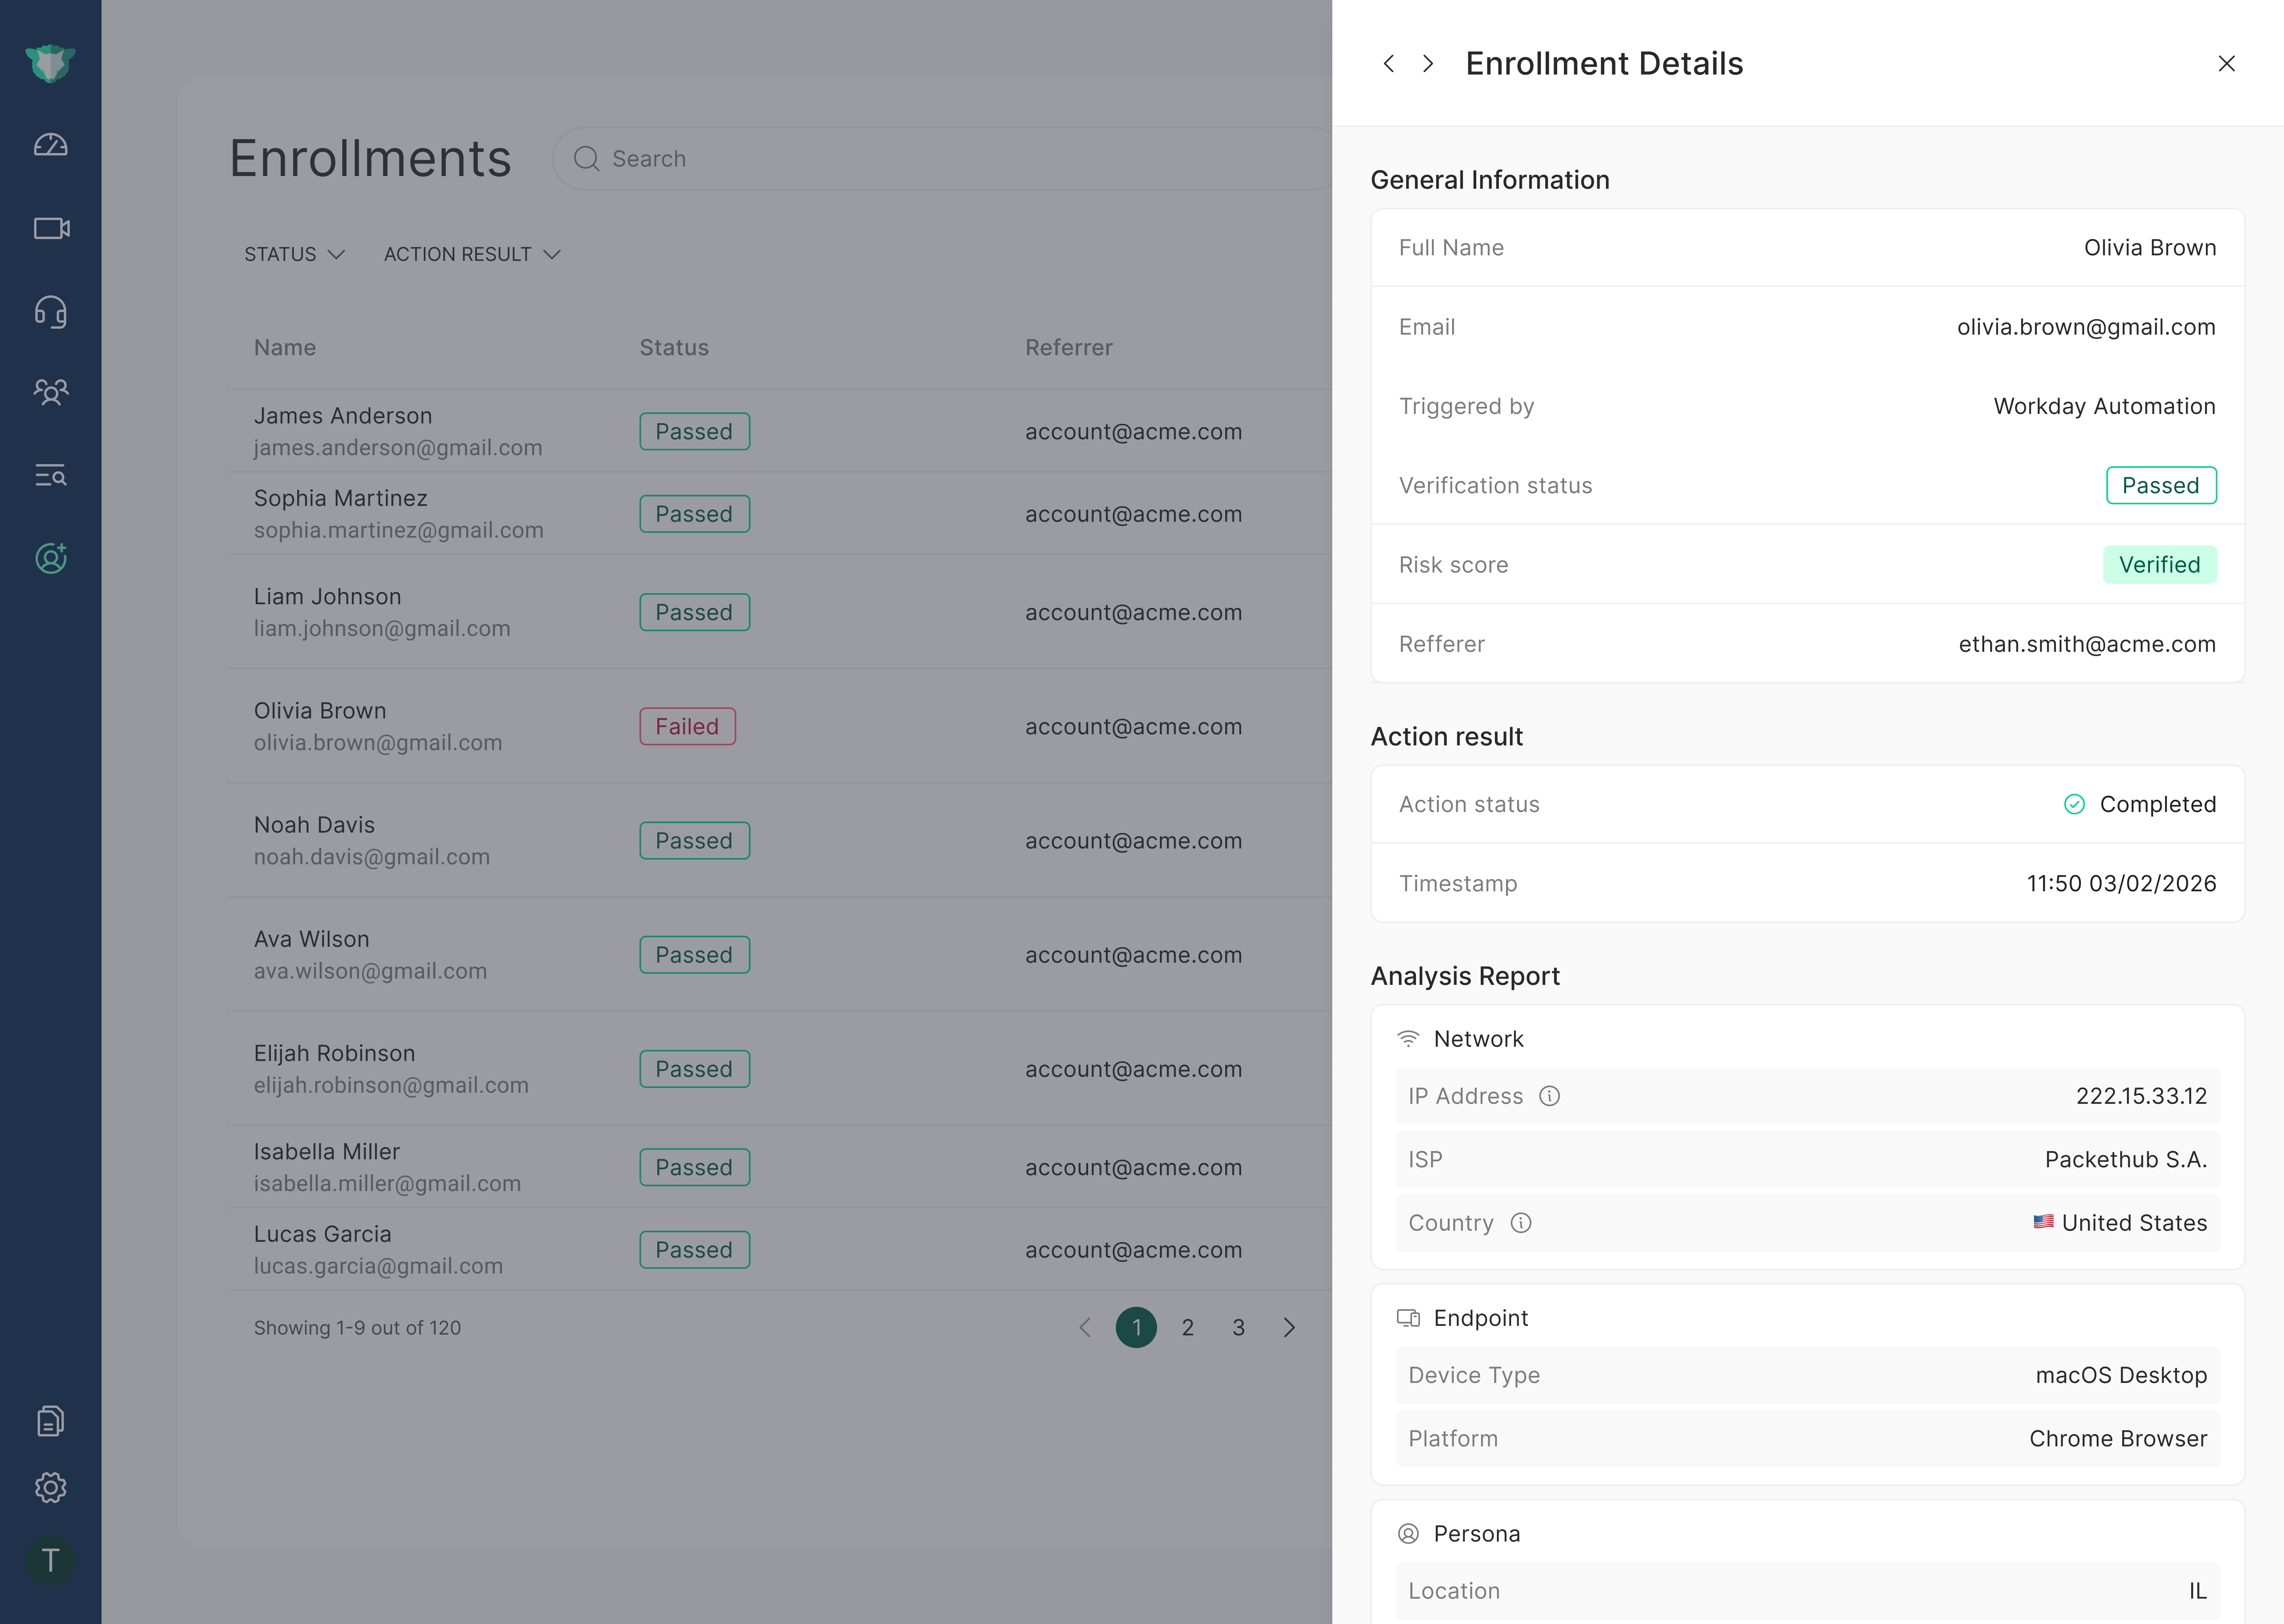Click the Endpoint device icon
The height and width of the screenshot is (1624, 2284).
point(1408,1318)
